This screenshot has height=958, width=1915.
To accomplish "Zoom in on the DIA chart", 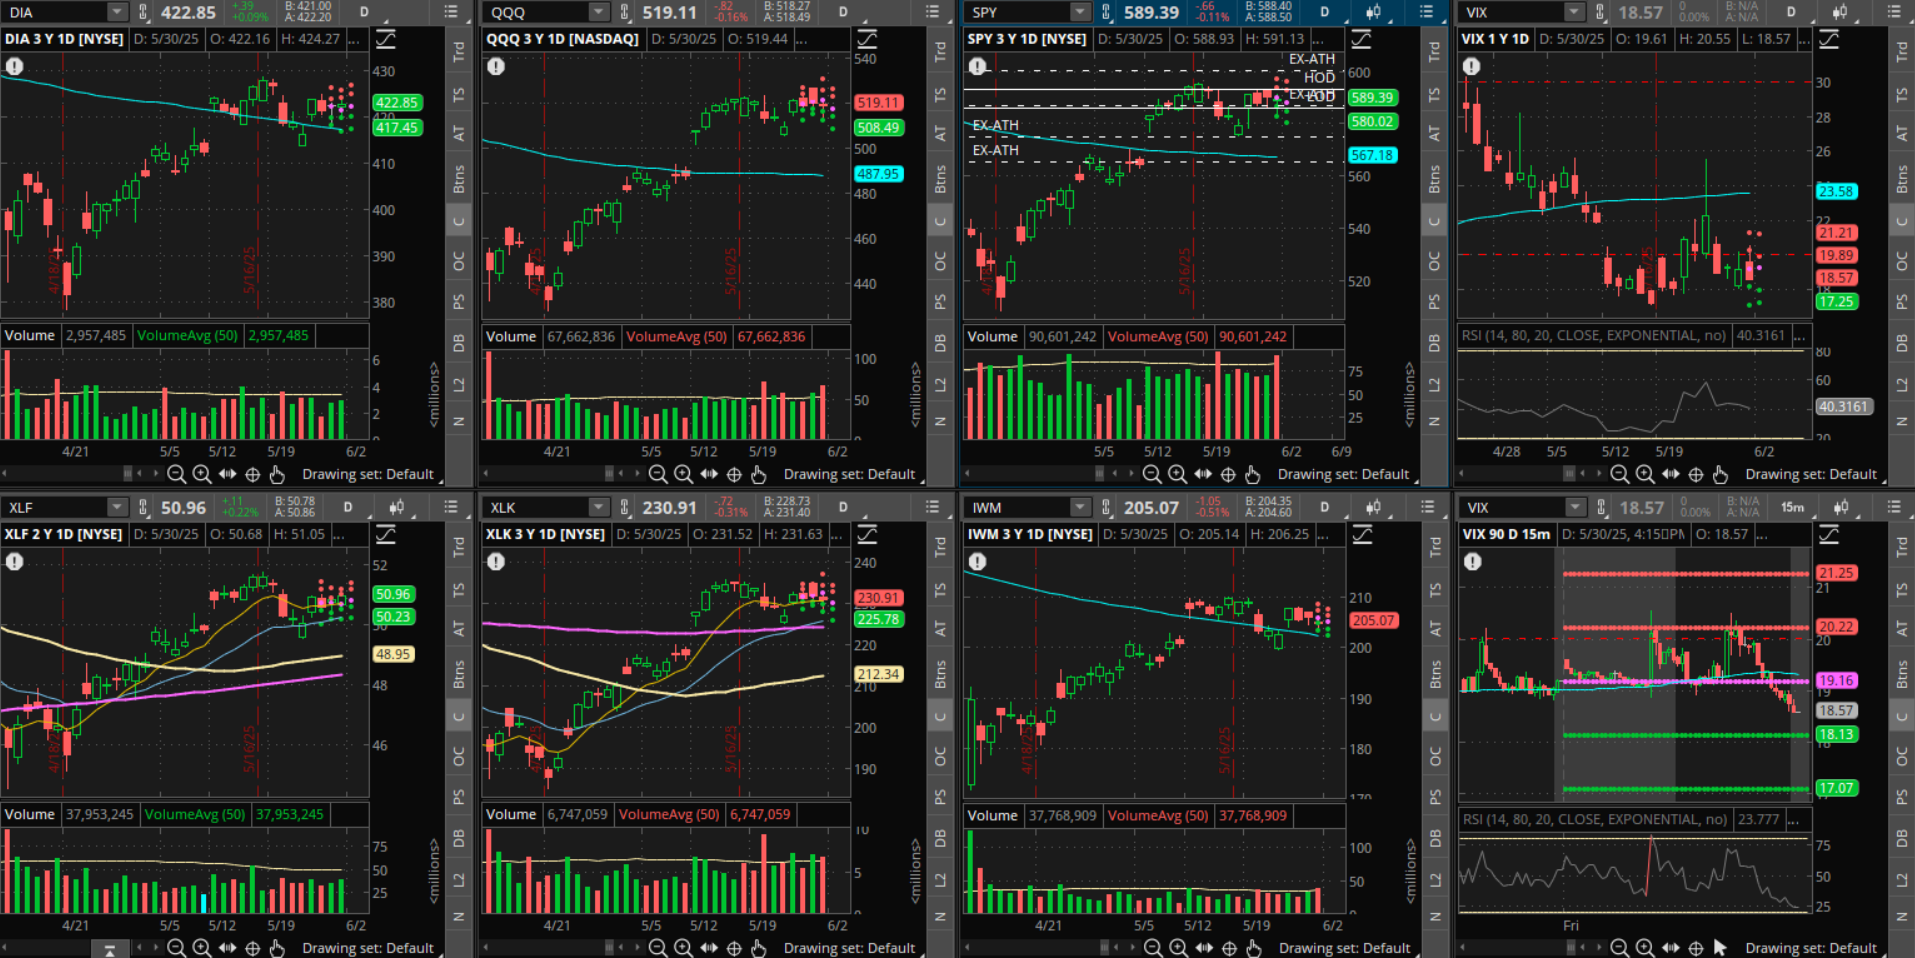I will tap(202, 474).
